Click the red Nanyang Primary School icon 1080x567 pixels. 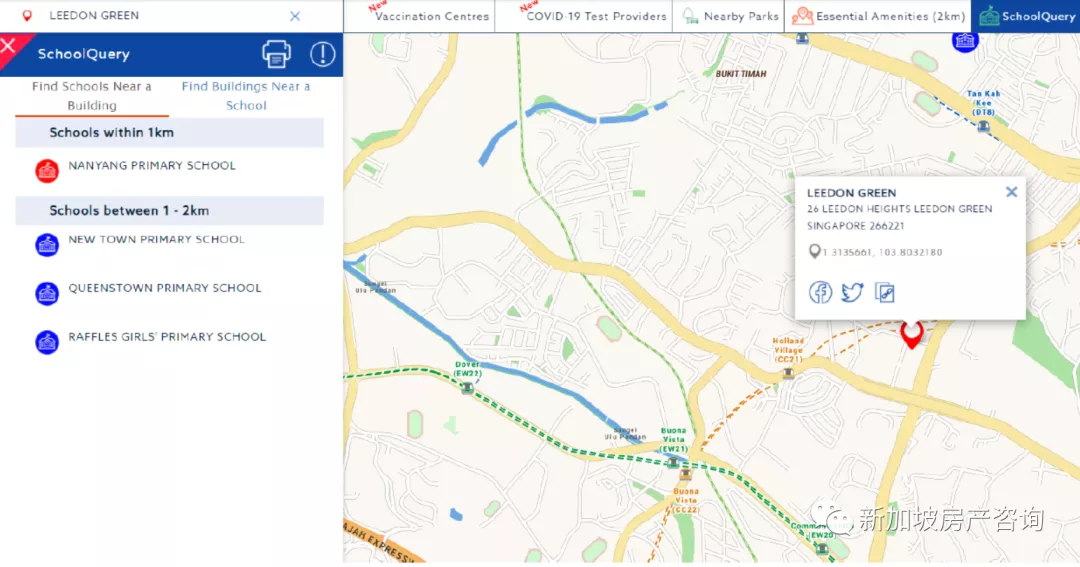pyautogui.click(x=47, y=170)
